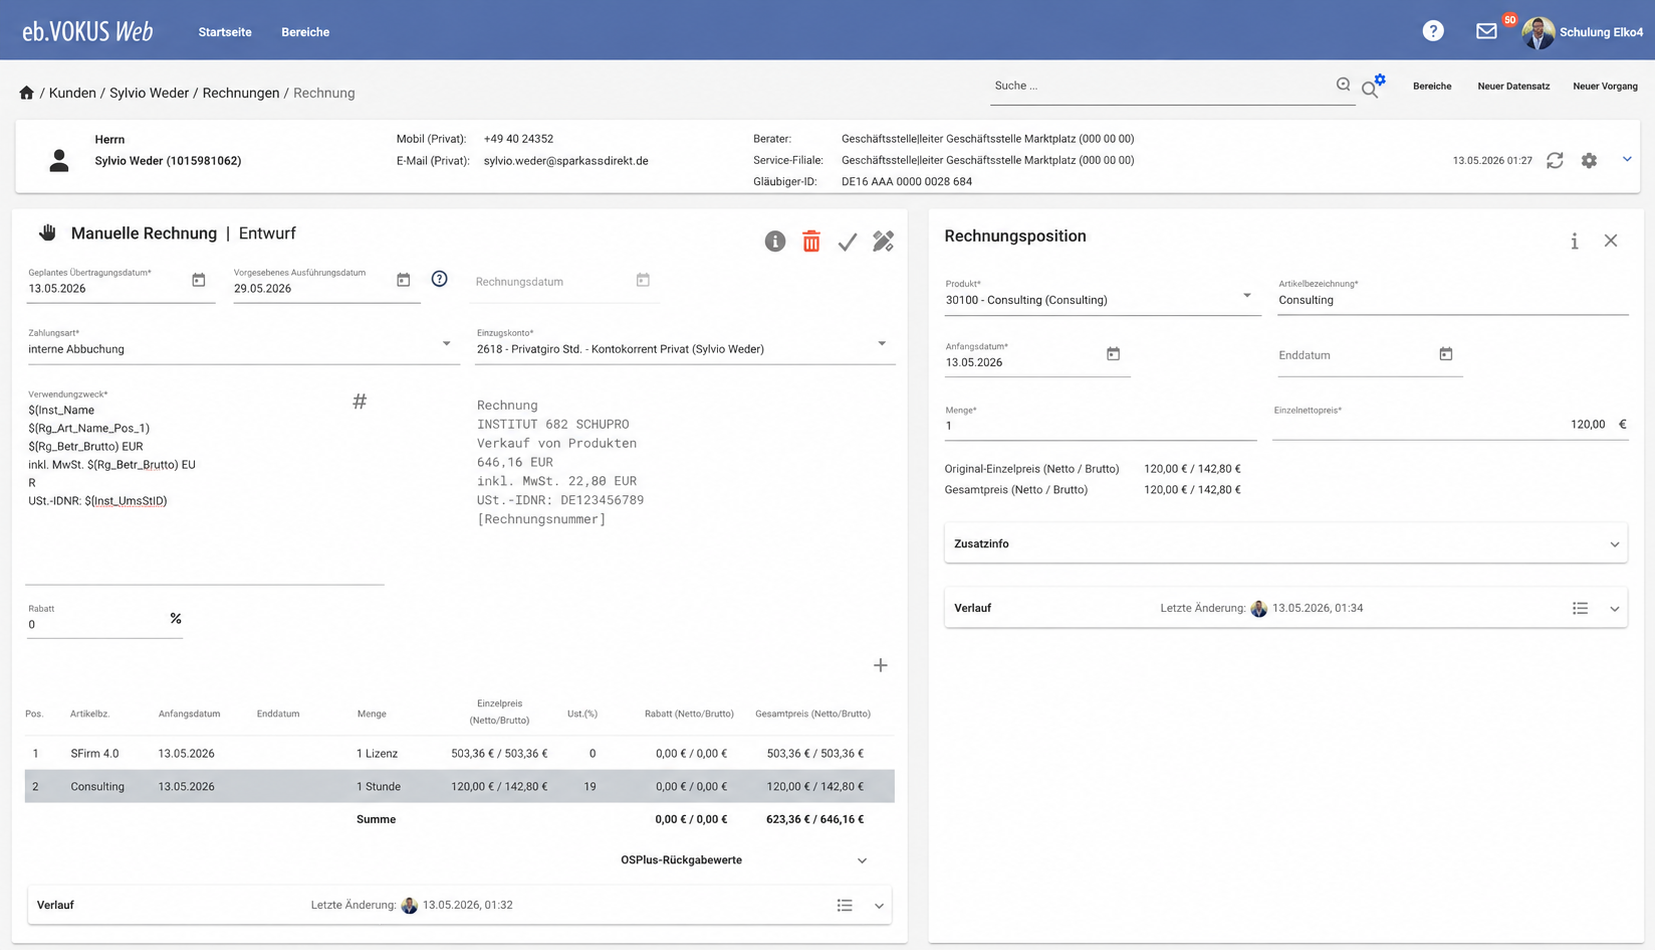Open the mail inbox with 50 notifications
Viewport: 1655px width, 950px height.
pos(1487,31)
